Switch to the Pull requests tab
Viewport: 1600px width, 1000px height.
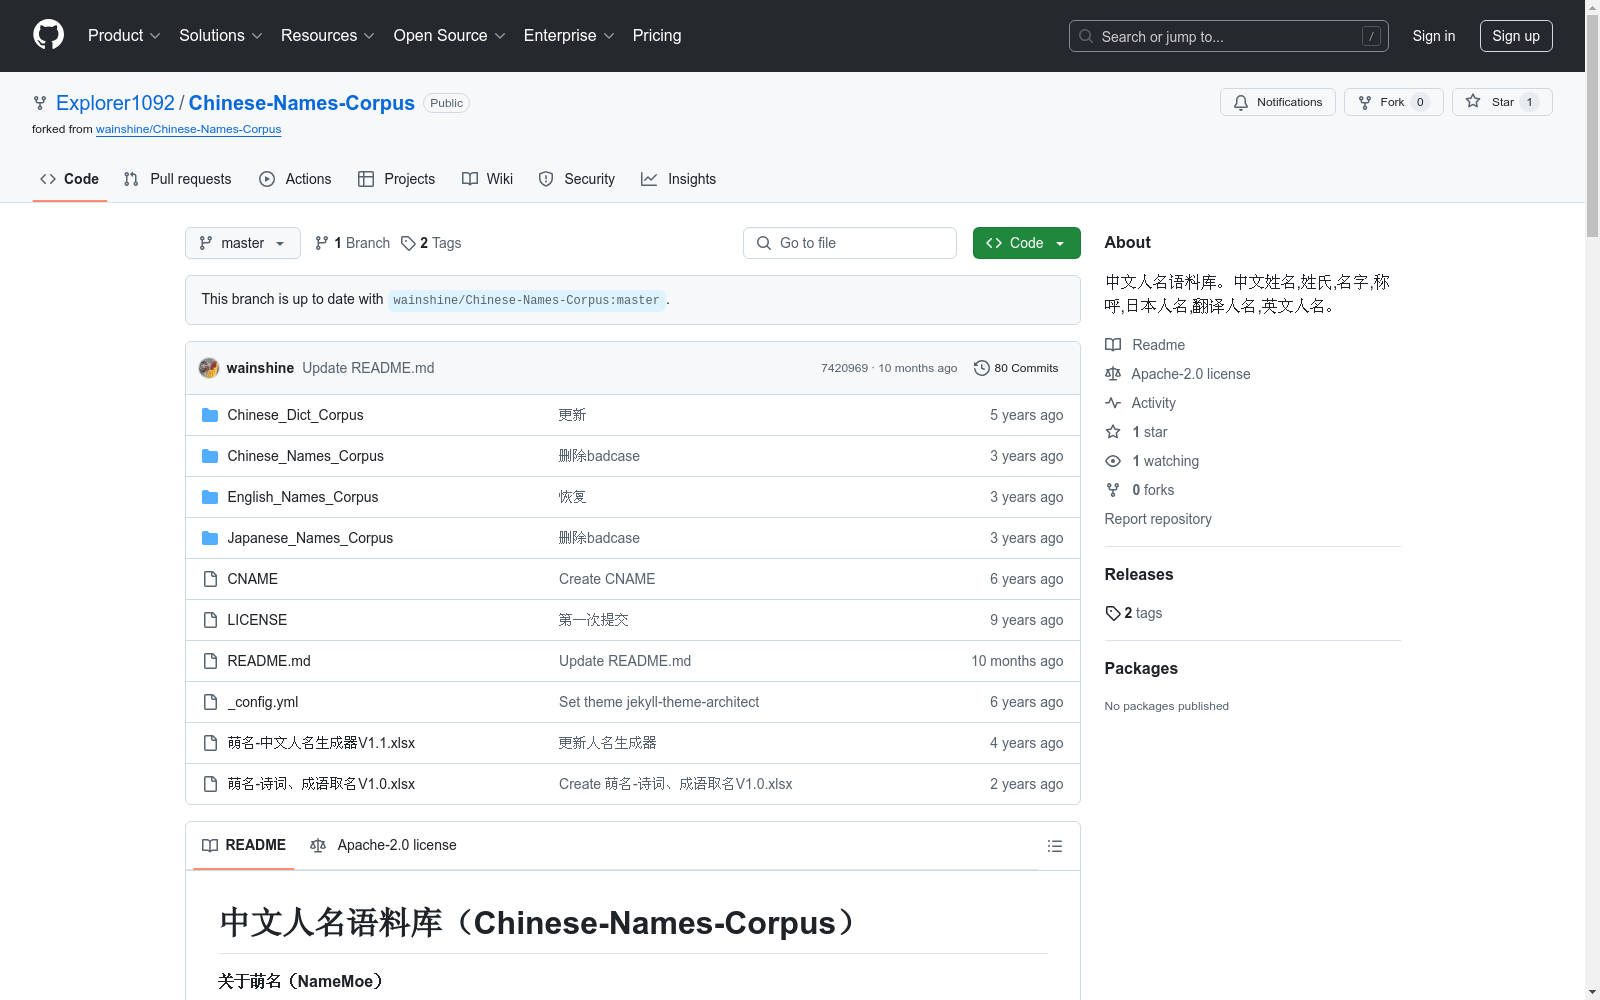click(x=178, y=179)
